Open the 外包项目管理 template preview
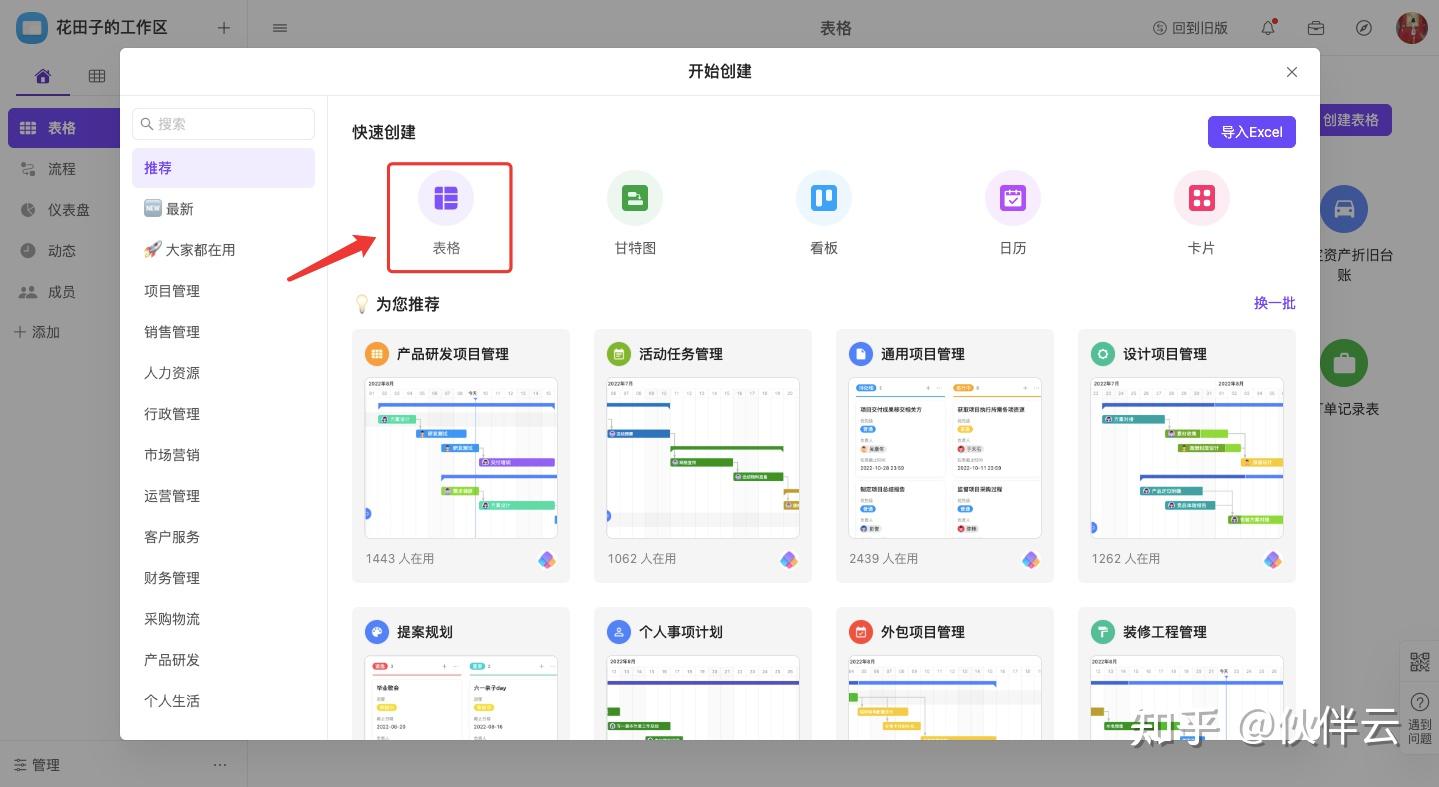The image size is (1439, 787). pyautogui.click(x=945, y=698)
